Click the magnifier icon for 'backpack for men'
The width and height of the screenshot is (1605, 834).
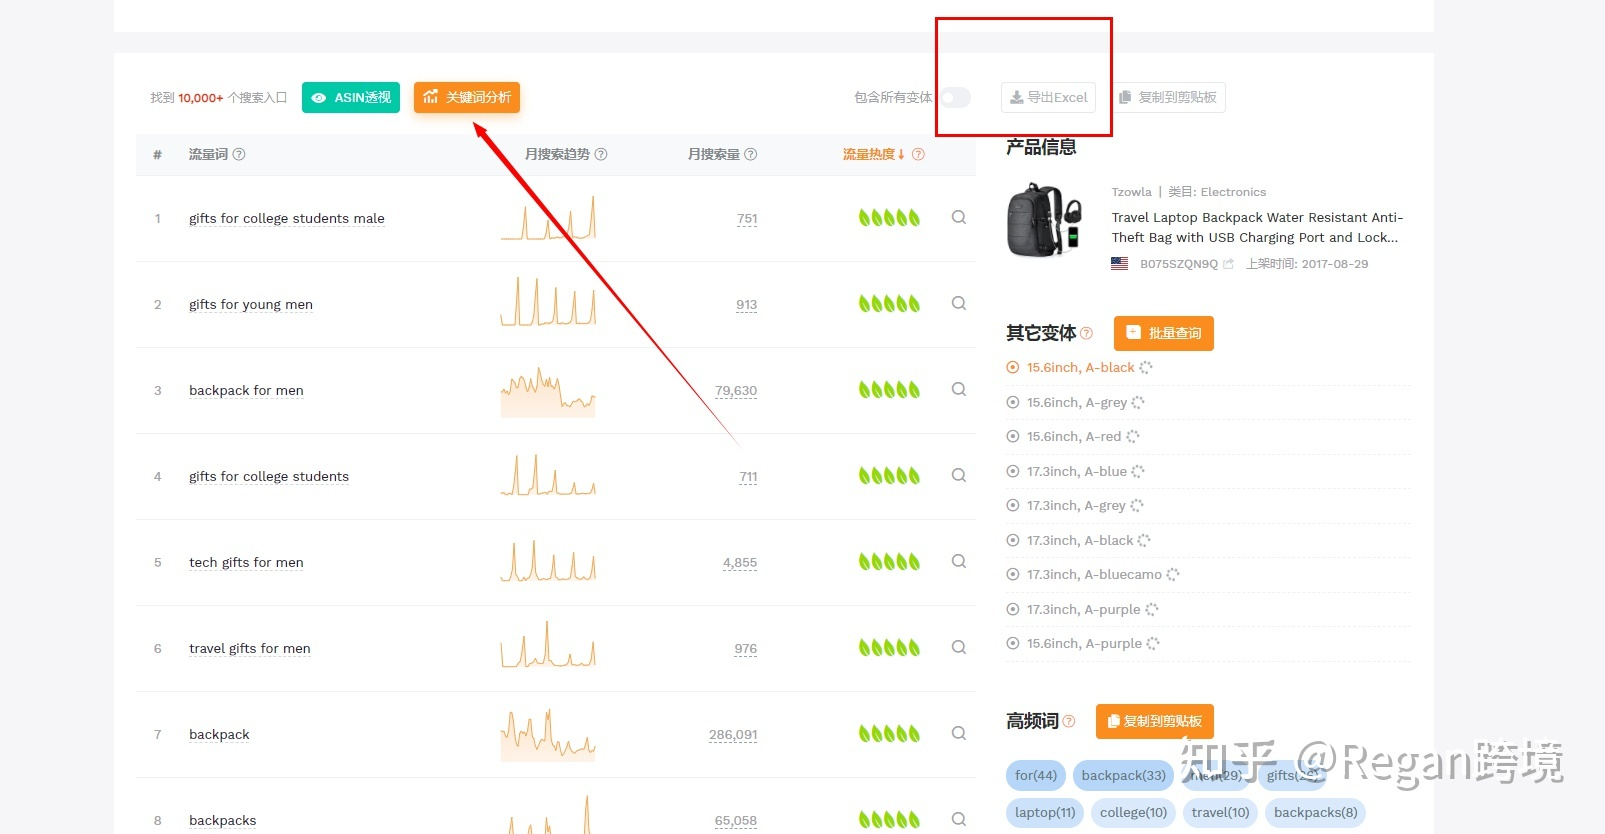[958, 389]
